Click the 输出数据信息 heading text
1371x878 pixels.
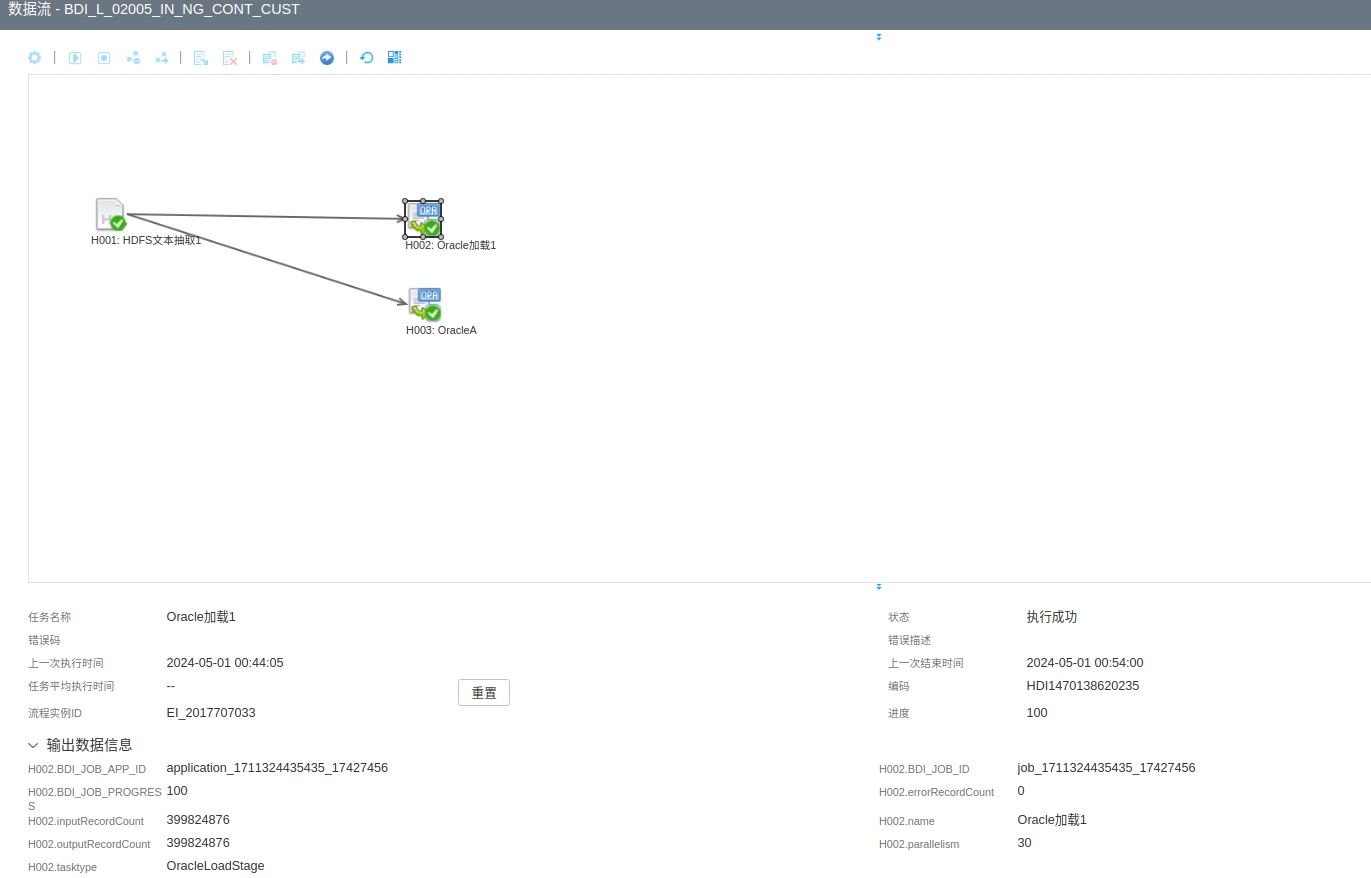pyautogui.click(x=89, y=745)
